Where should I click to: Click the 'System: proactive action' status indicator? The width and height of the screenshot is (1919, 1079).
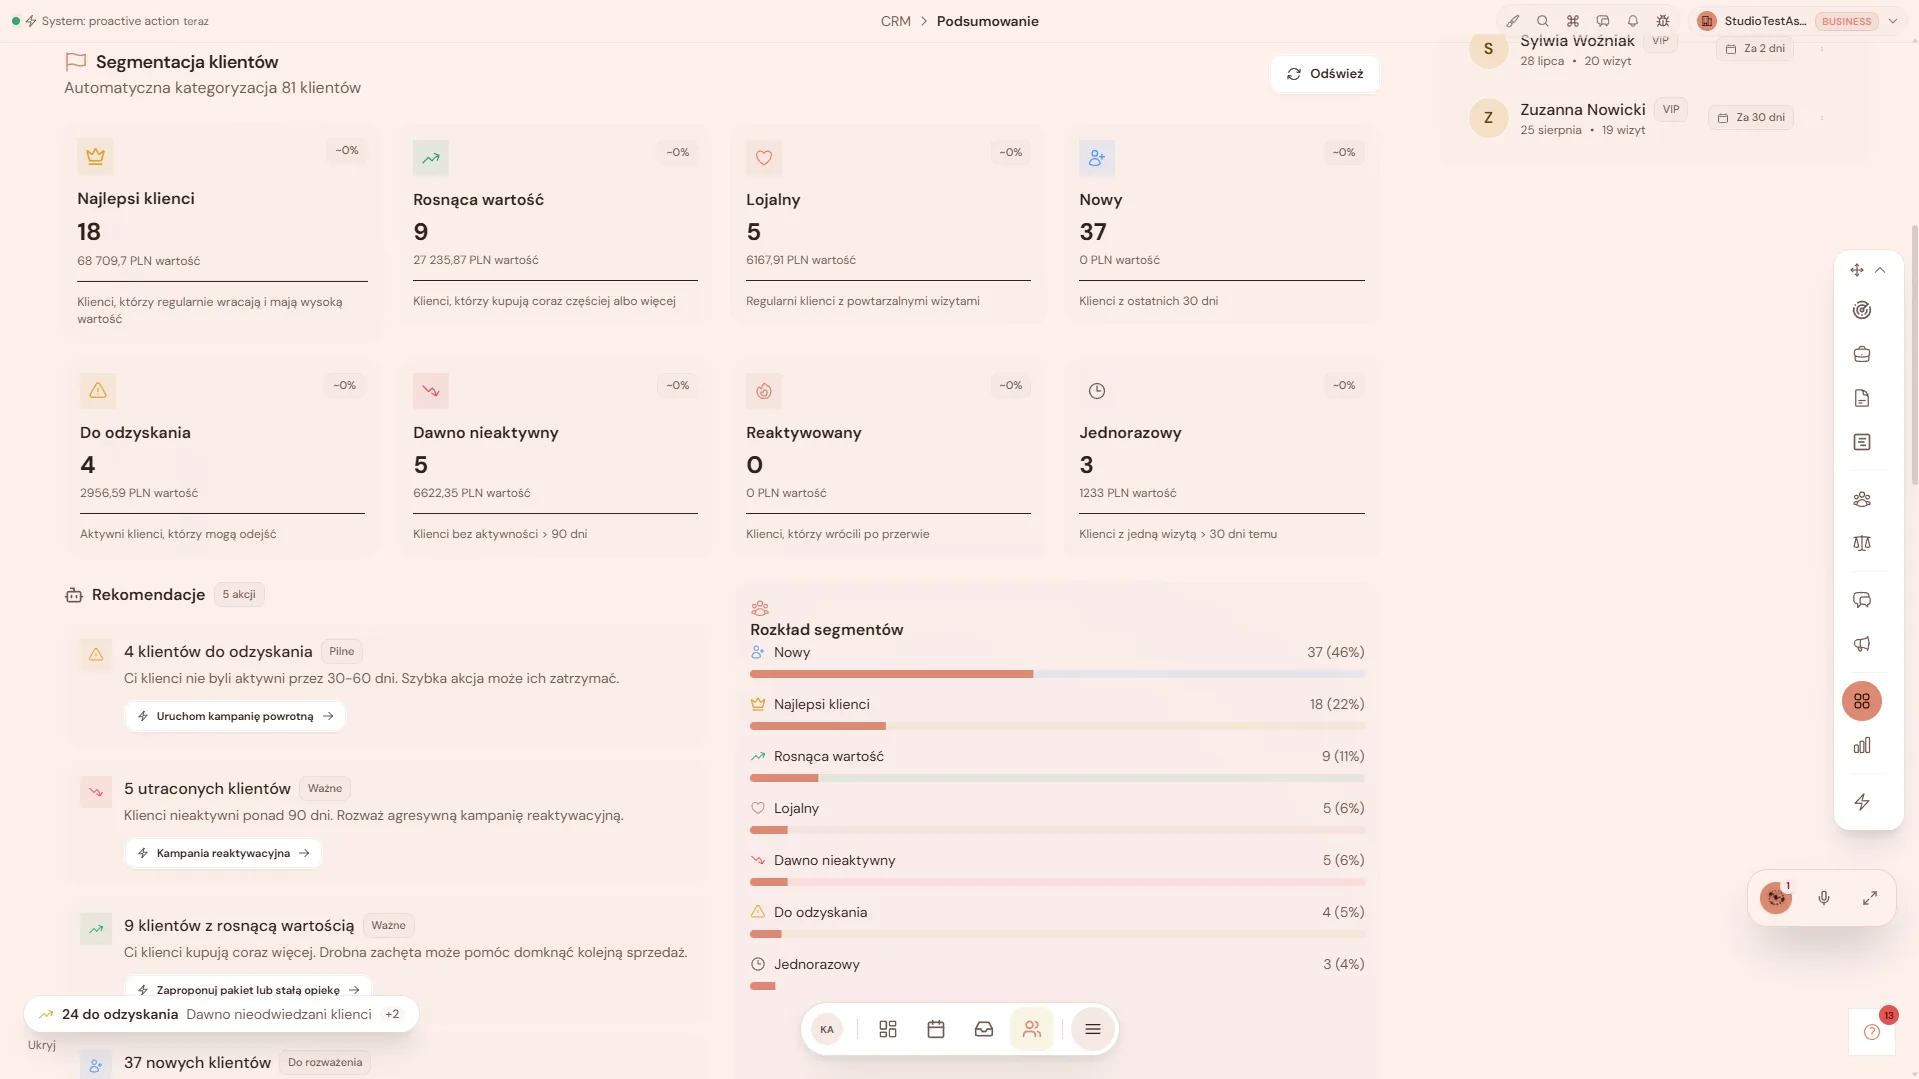pyautogui.click(x=110, y=21)
